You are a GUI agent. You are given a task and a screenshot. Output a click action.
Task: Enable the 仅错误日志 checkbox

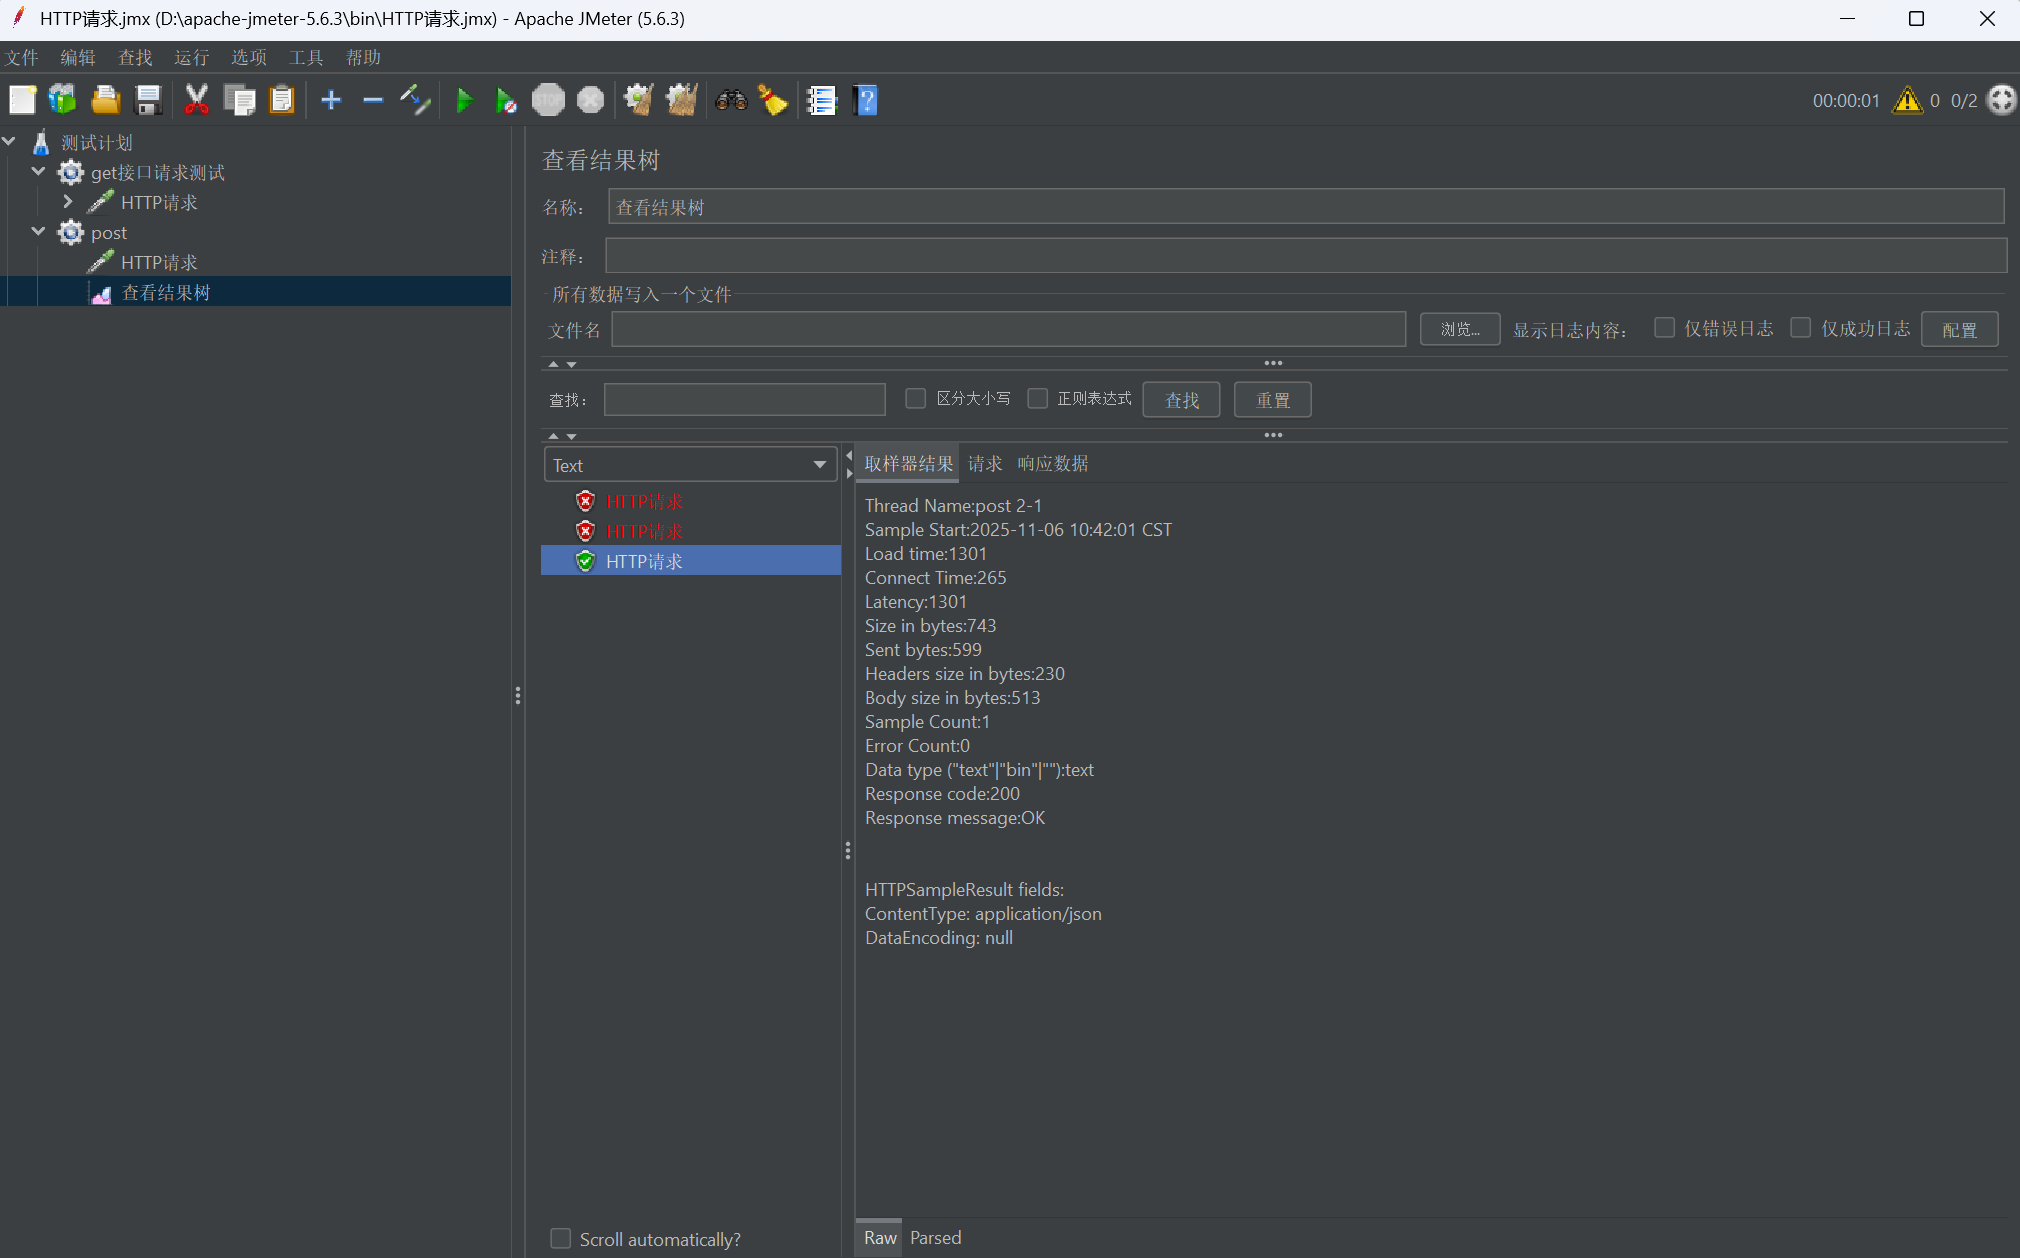click(x=1665, y=328)
